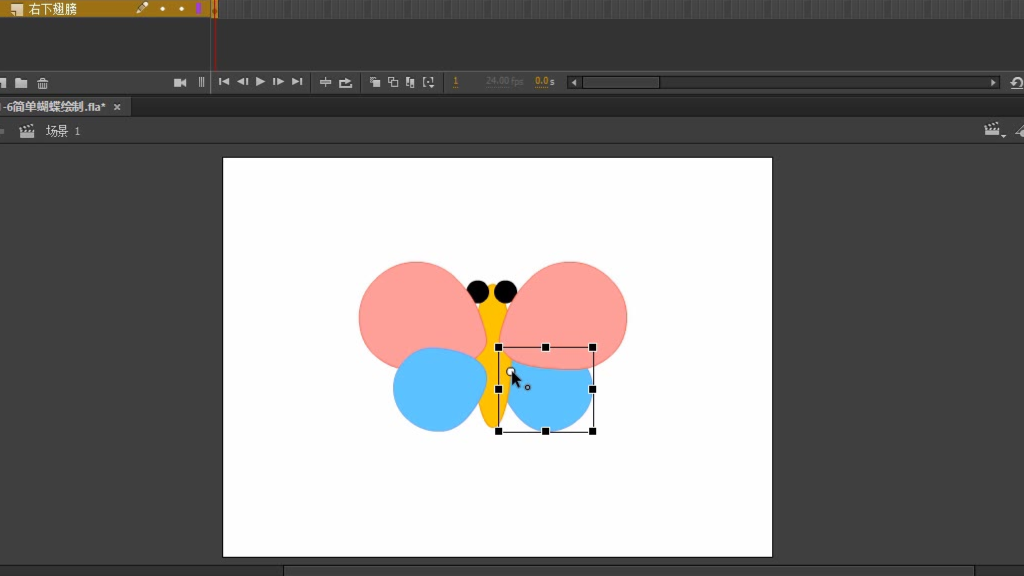1024x576 pixels.
Task: Click timeline scrollbar right arrow
Action: click(x=993, y=82)
